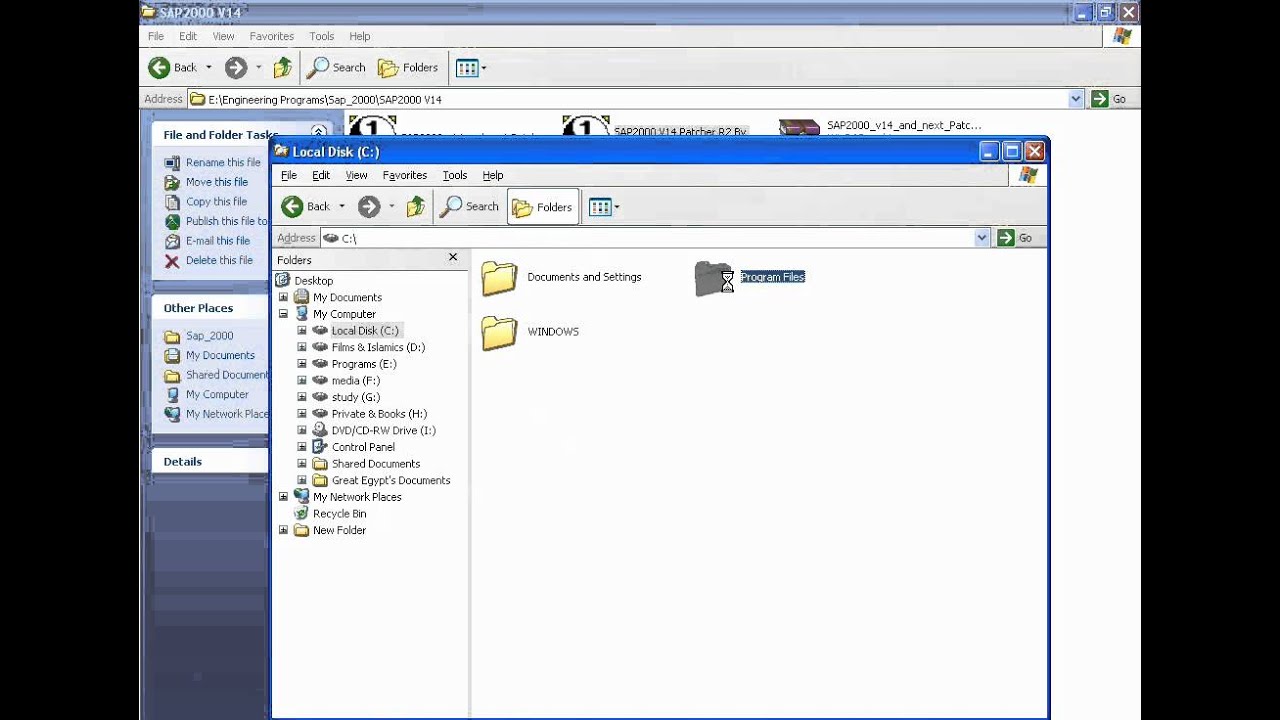Viewport: 1280px width, 720px height.
Task: Click Back button in Local Disk window
Action: click(x=306, y=207)
